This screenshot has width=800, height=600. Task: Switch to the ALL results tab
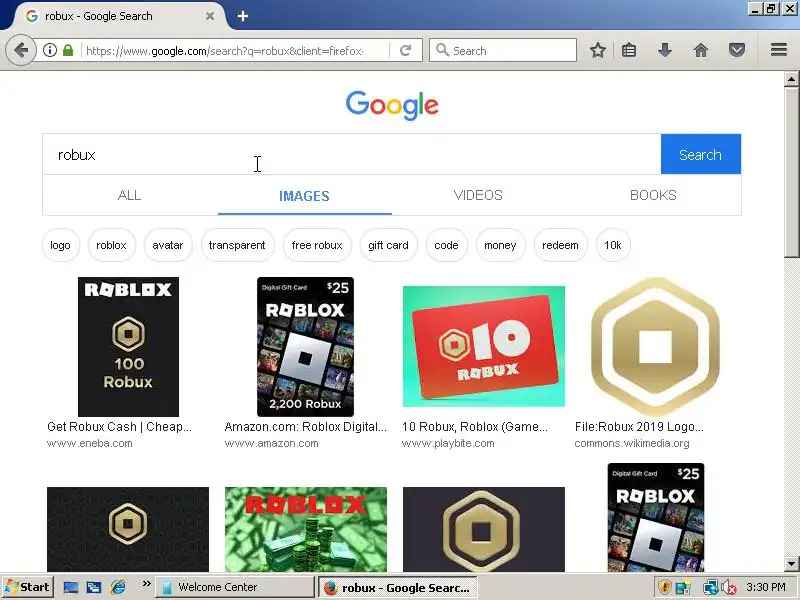130,195
